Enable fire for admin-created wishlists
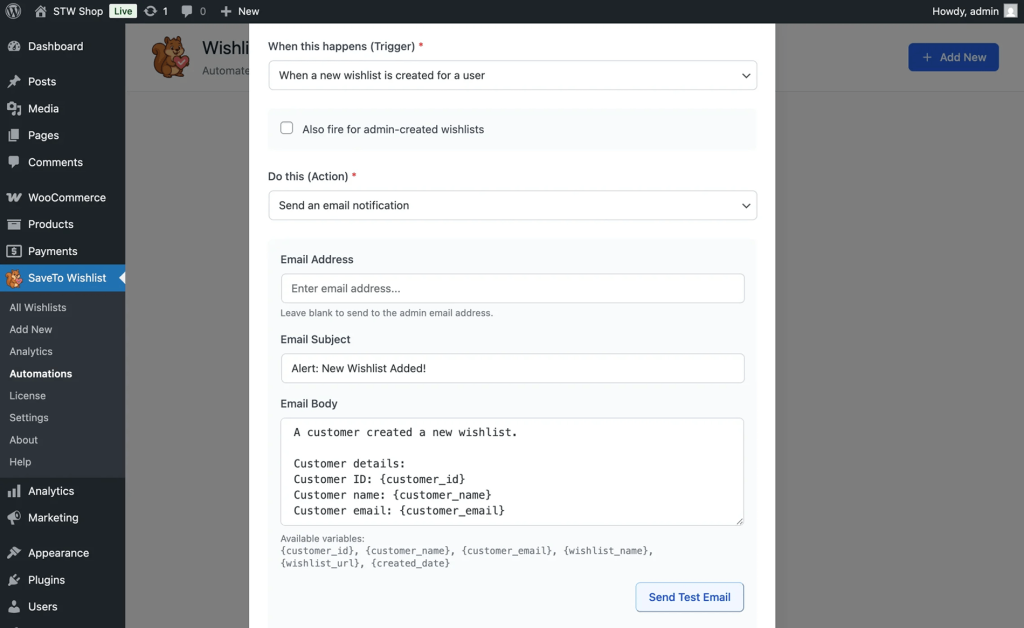The image size is (1024, 628). [287, 128]
